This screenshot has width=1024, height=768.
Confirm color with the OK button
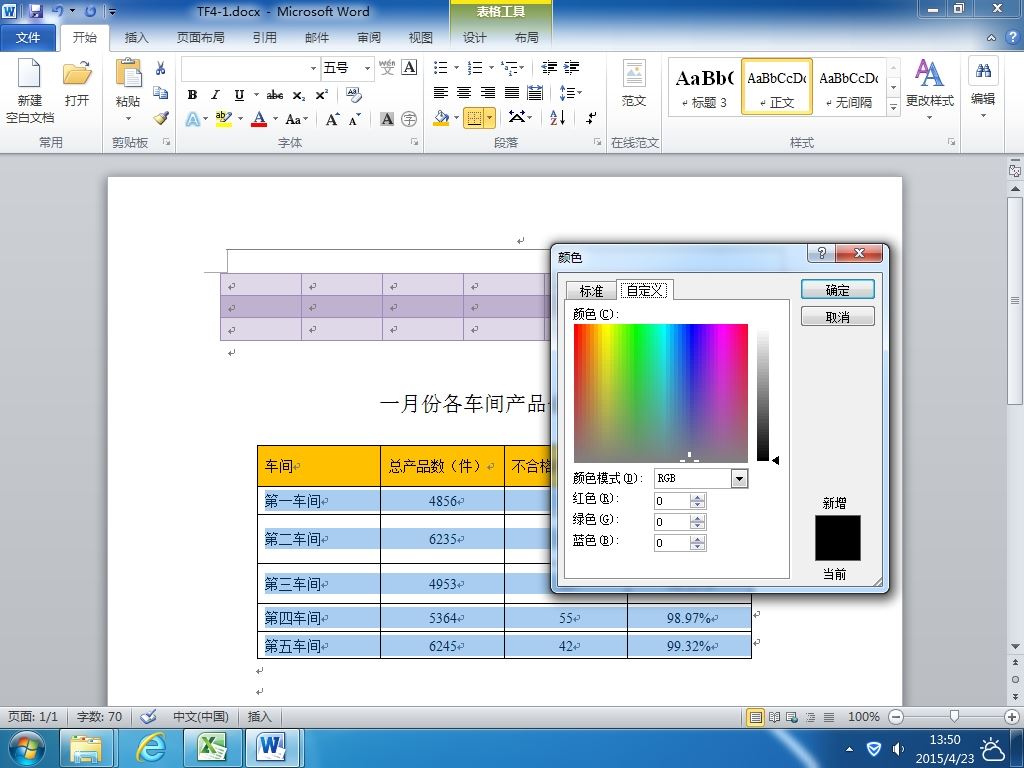pyautogui.click(x=837, y=290)
